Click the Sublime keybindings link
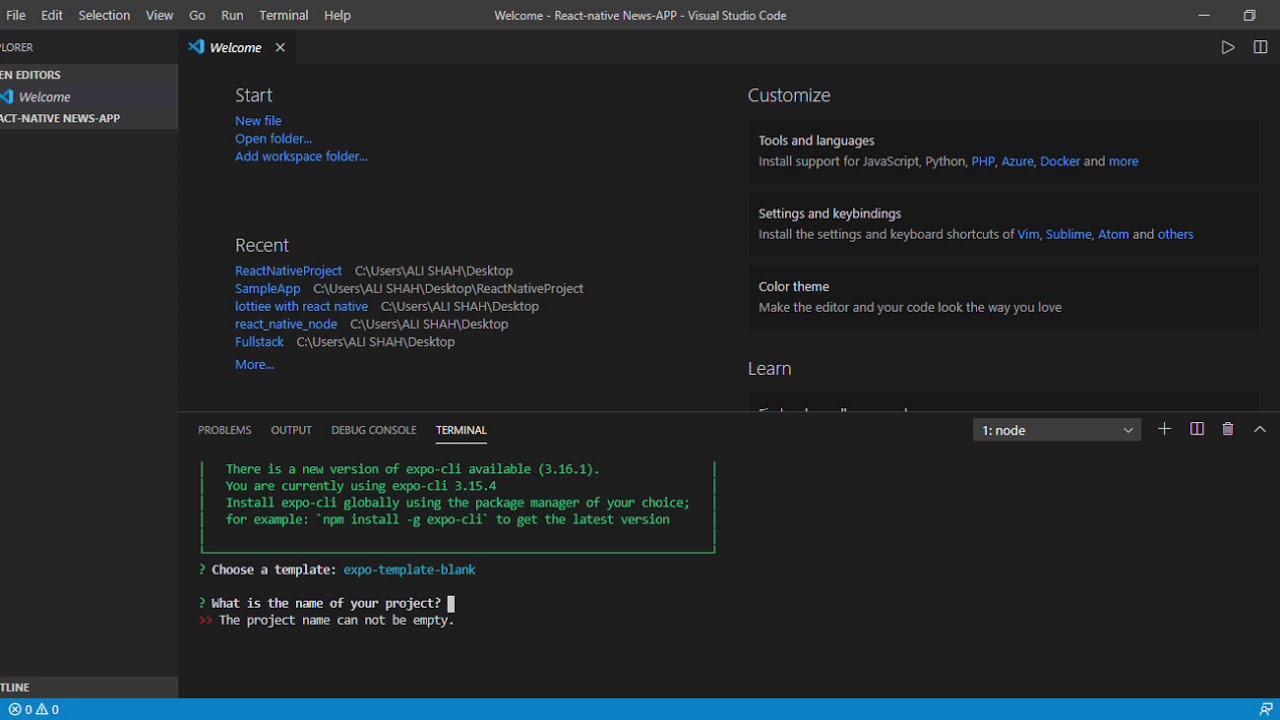The width and height of the screenshot is (1280, 720). pyautogui.click(x=1068, y=234)
